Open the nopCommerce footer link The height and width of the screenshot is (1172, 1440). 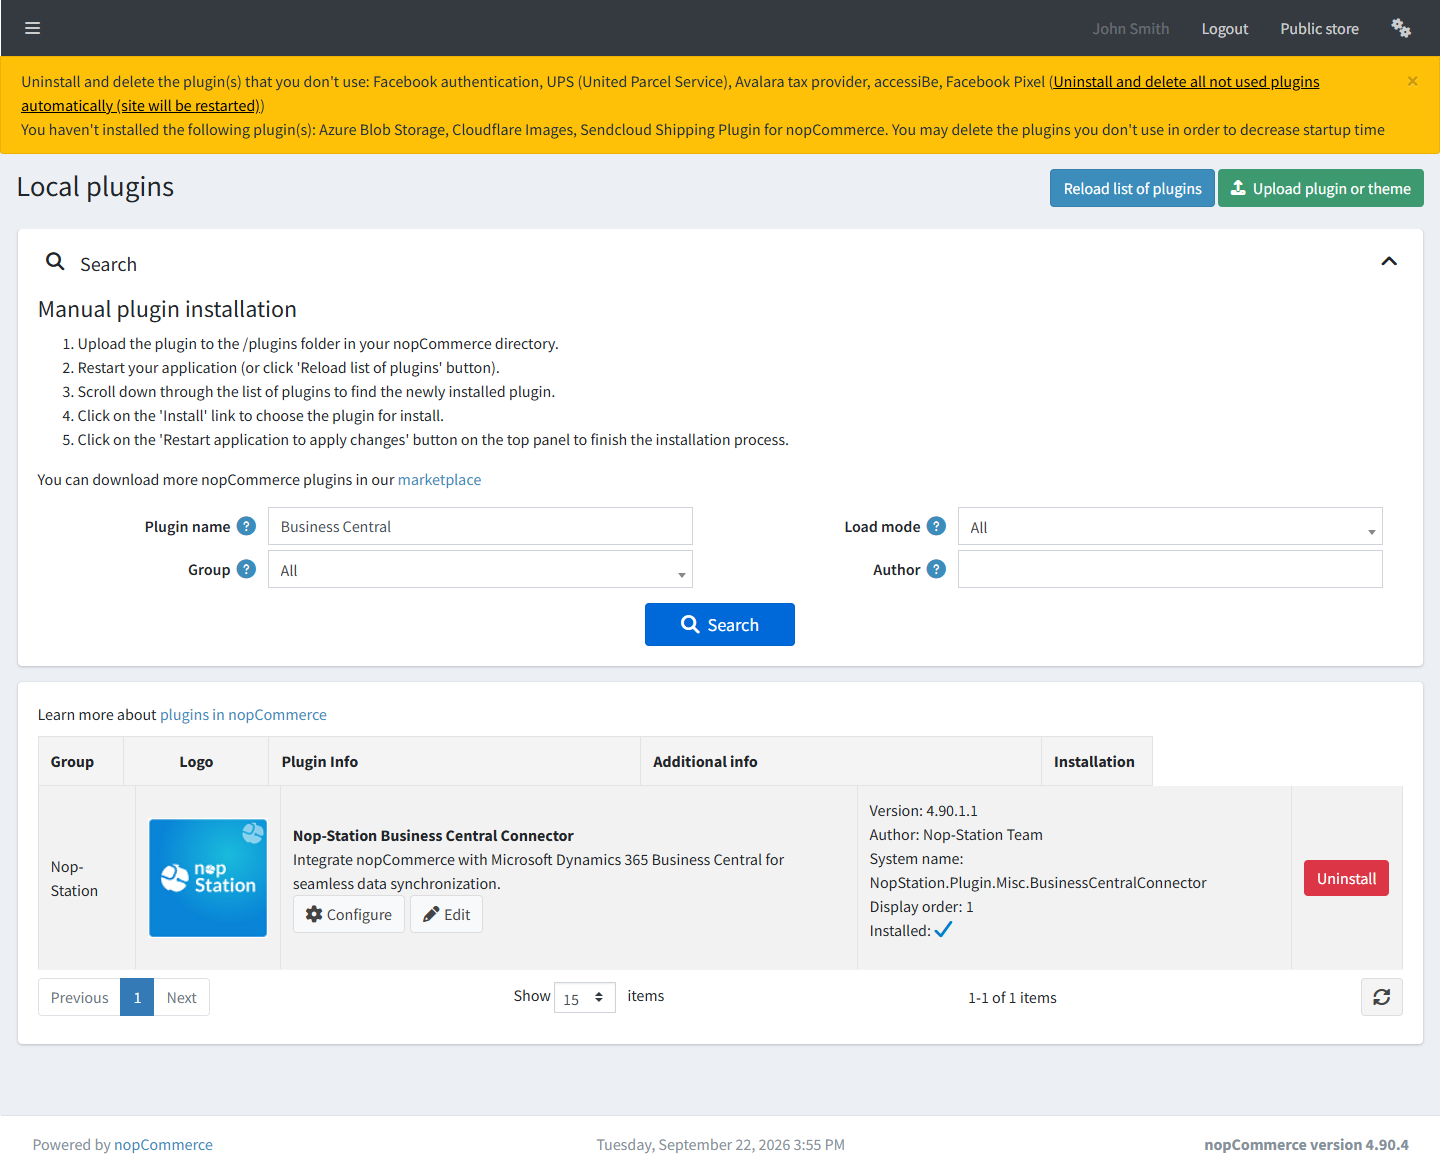click(x=163, y=1145)
